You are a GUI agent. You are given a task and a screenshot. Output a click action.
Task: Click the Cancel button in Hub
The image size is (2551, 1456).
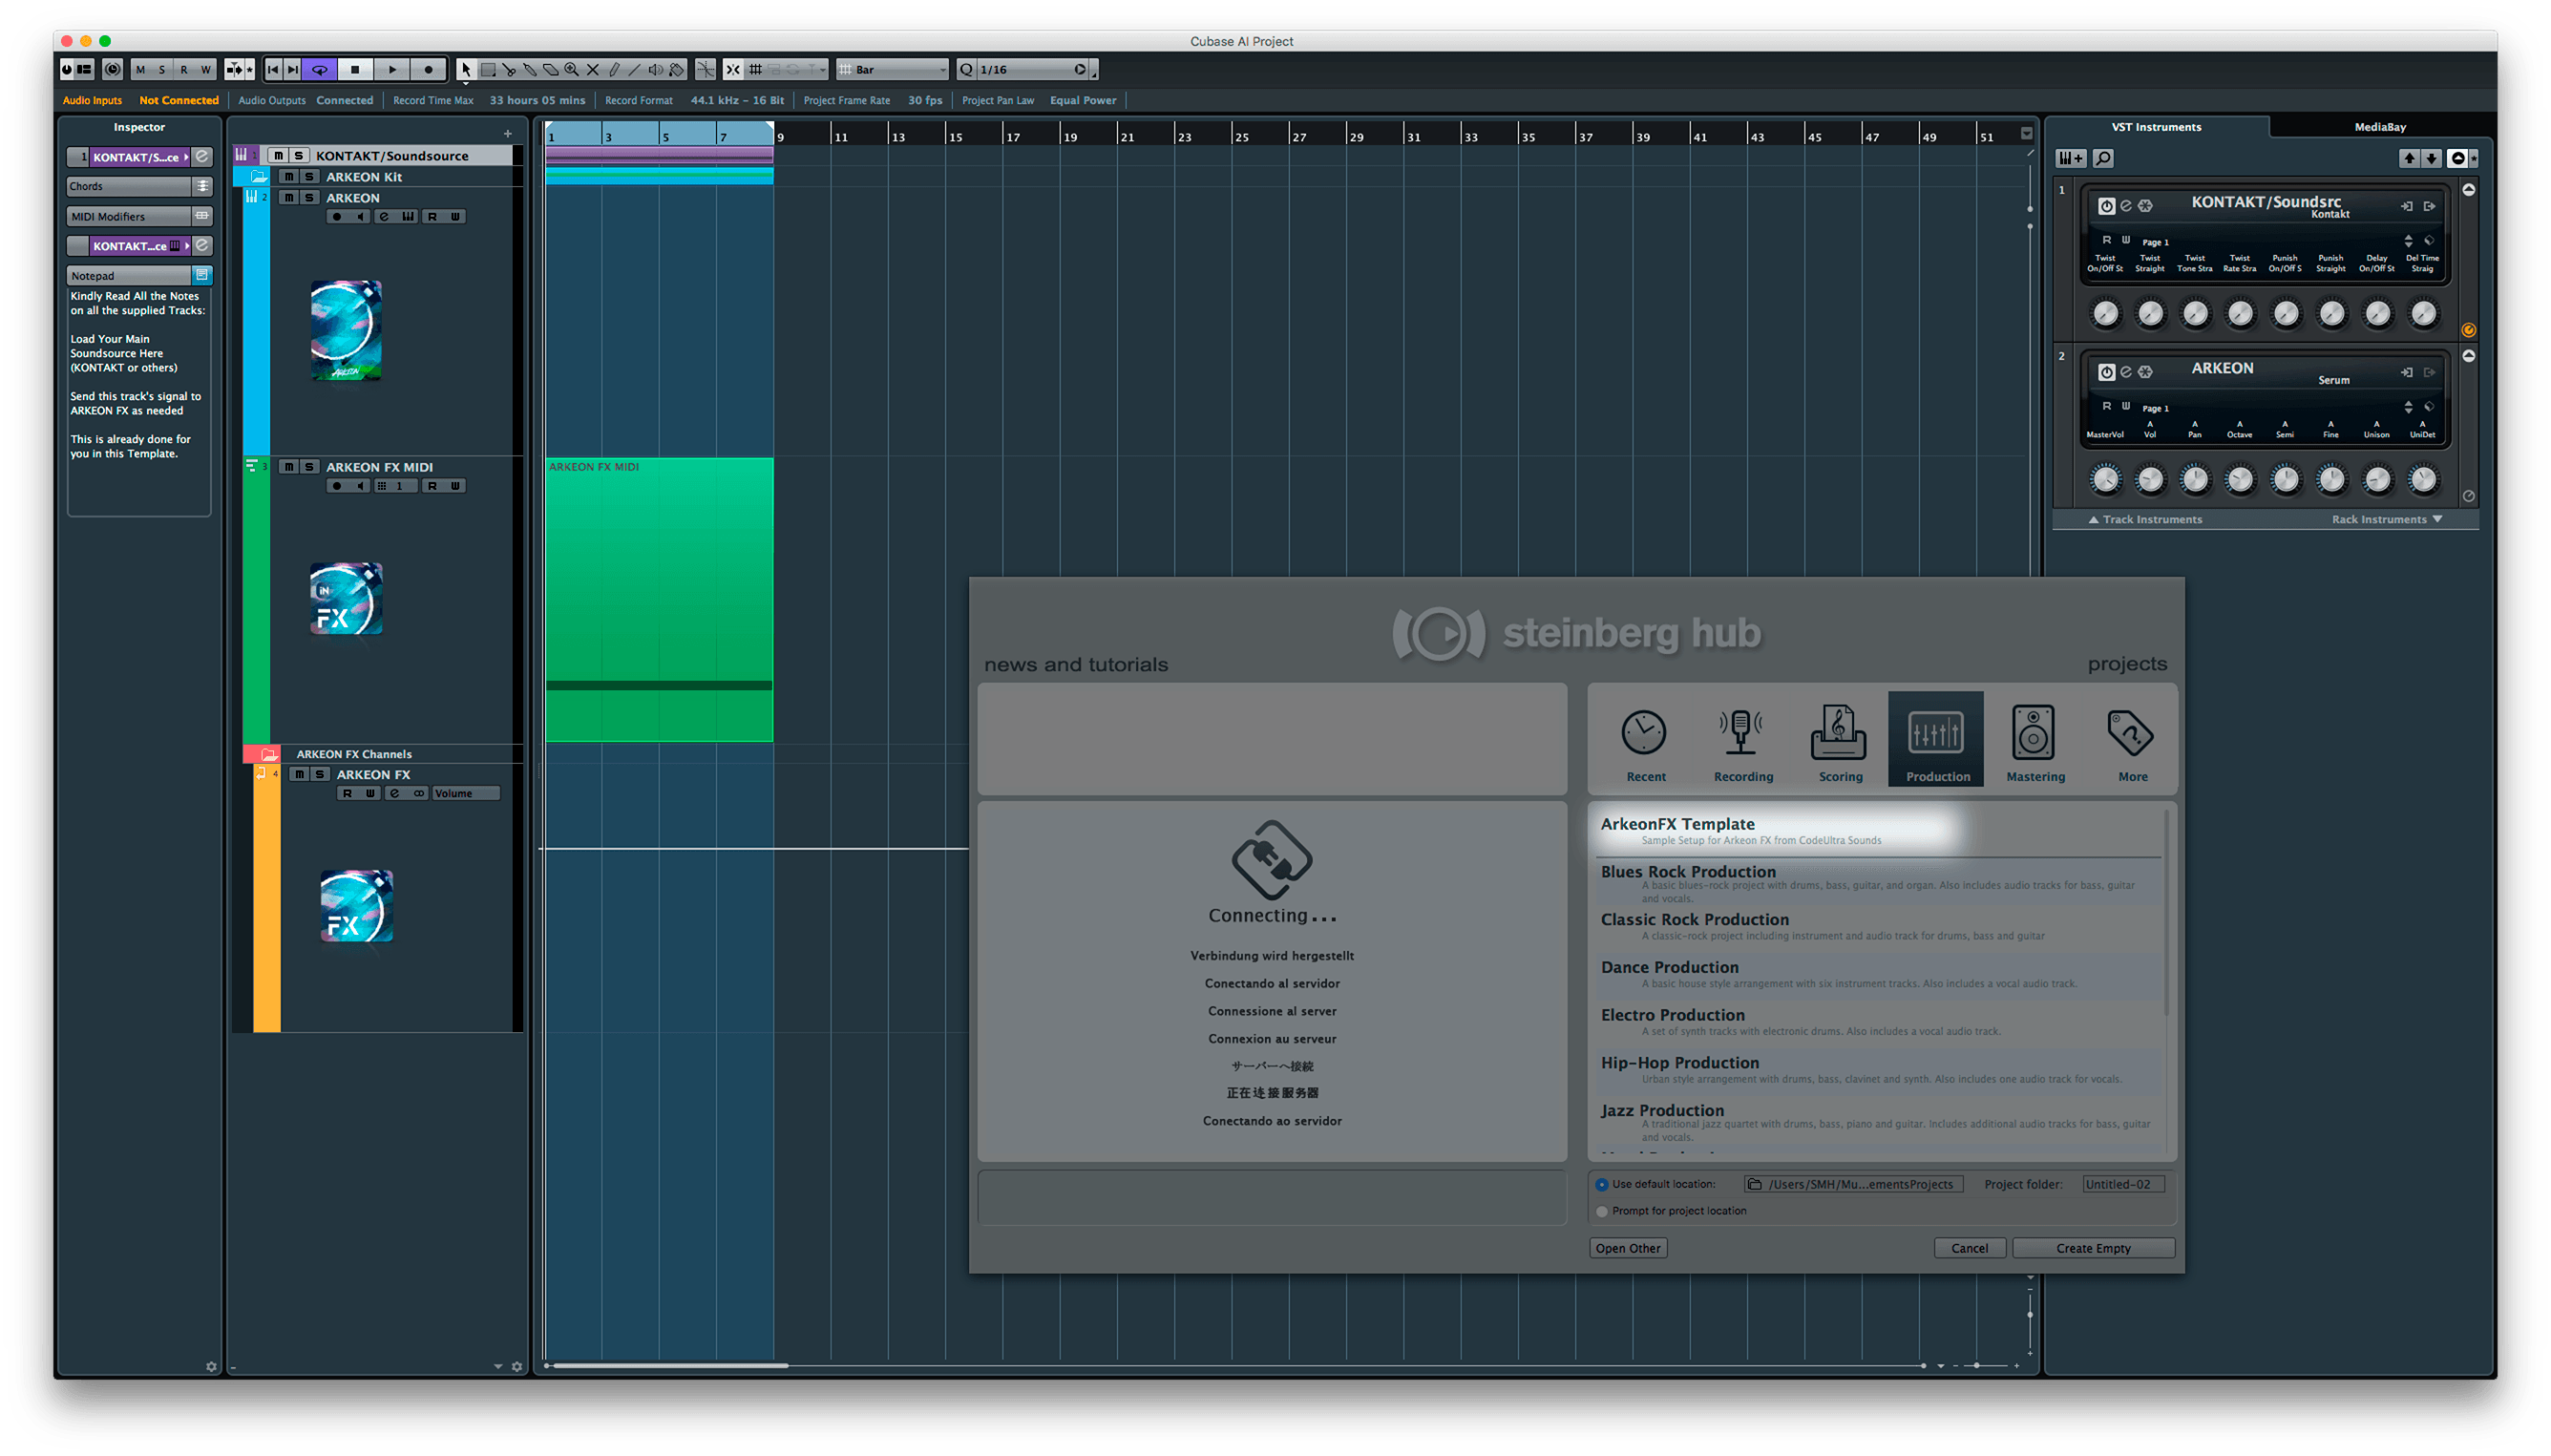click(1969, 1248)
